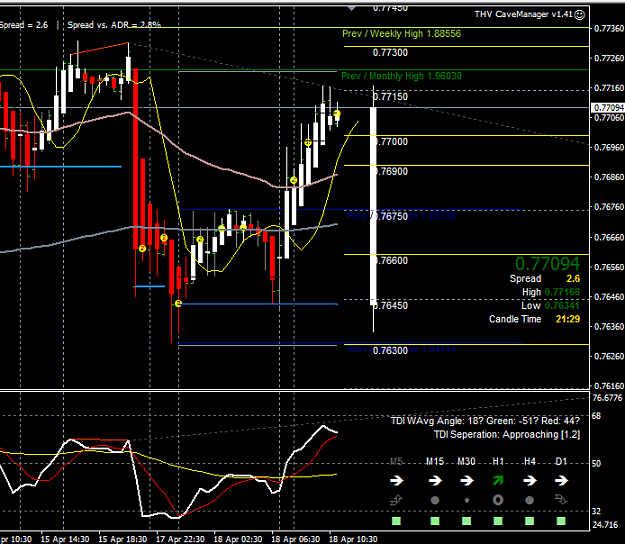Click the green square in the D1 column

[561, 520]
